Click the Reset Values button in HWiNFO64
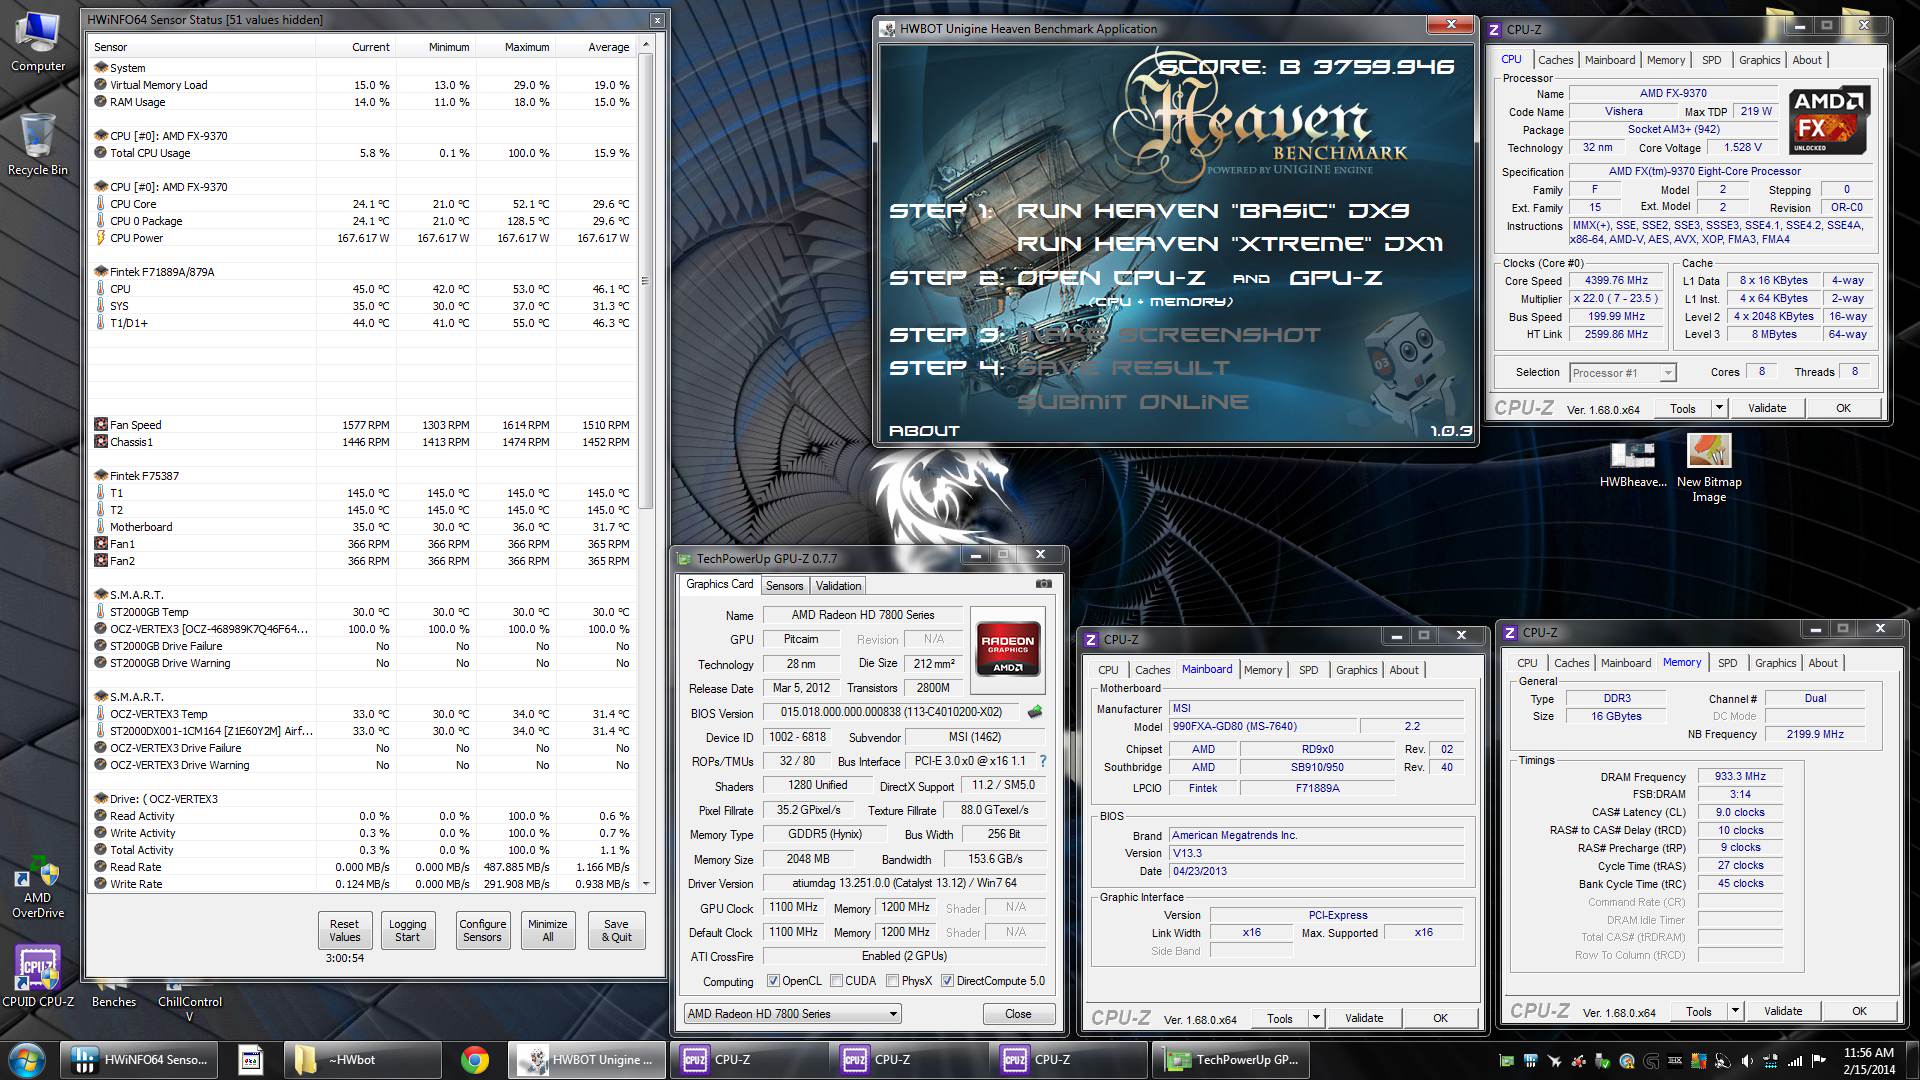Viewport: 1920px width, 1080px height. [344, 930]
